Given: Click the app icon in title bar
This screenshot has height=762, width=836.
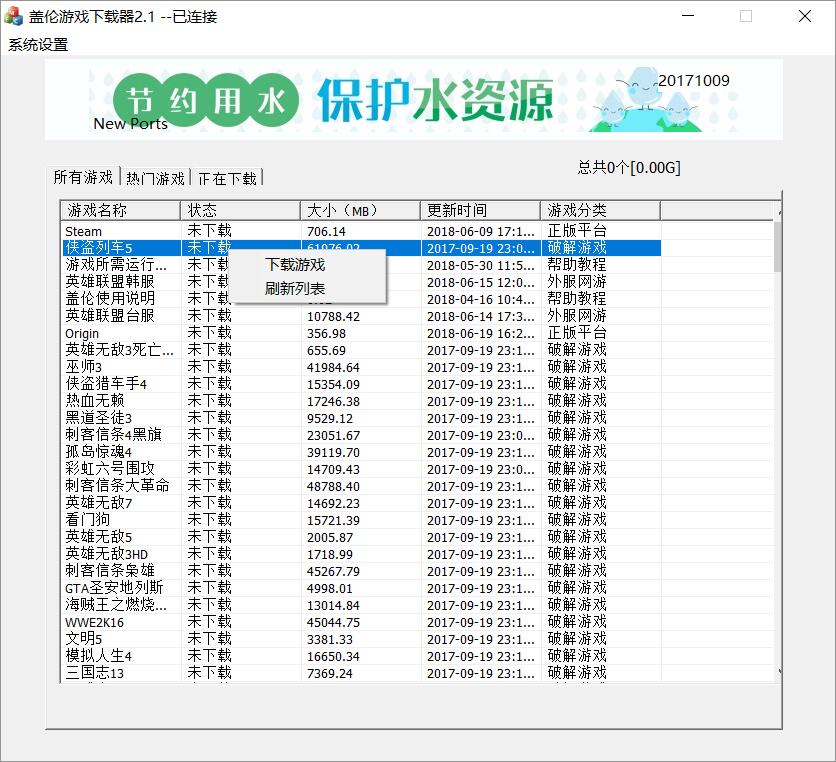Looking at the screenshot, I should 14,16.
